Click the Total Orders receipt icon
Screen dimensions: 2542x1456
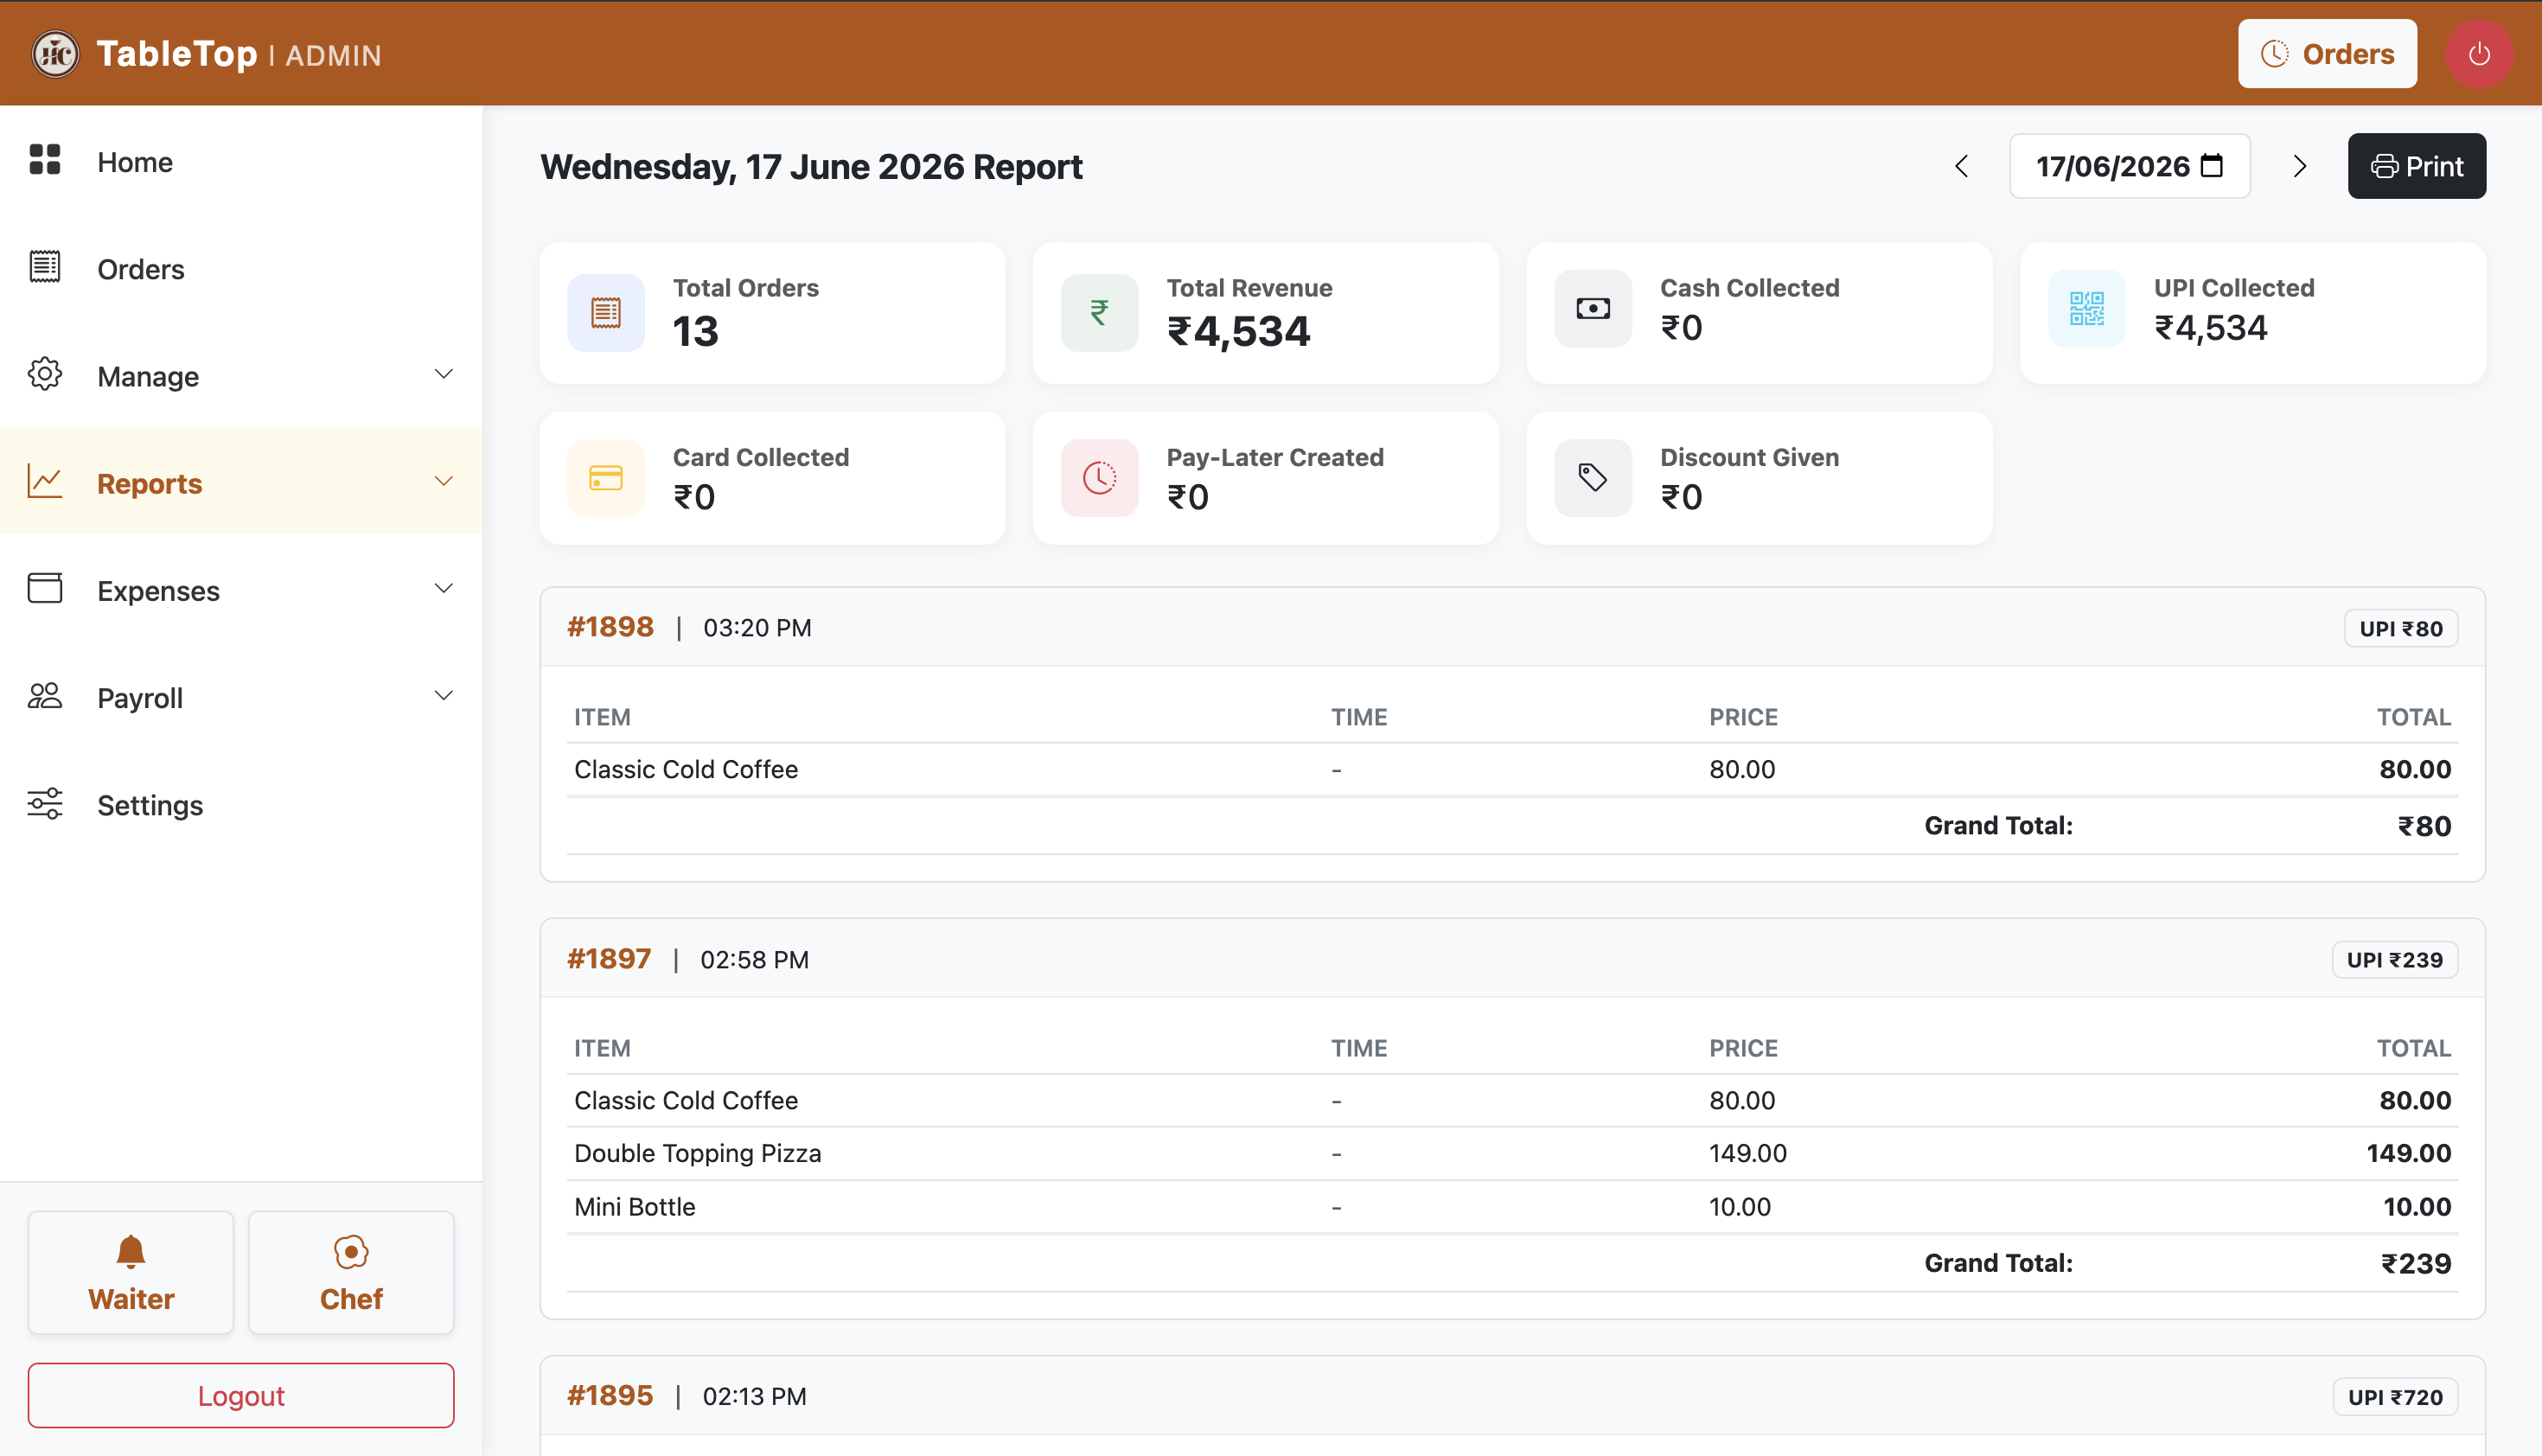pos(605,312)
